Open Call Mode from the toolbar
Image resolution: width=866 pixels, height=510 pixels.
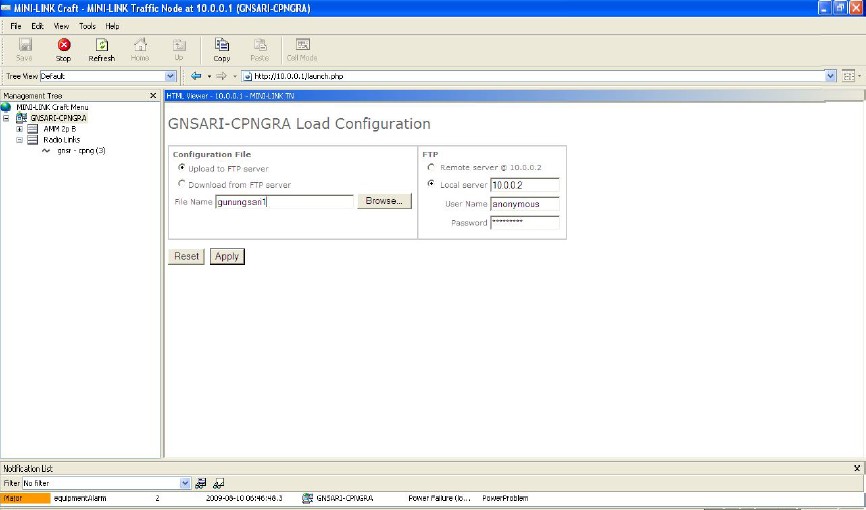[302, 45]
